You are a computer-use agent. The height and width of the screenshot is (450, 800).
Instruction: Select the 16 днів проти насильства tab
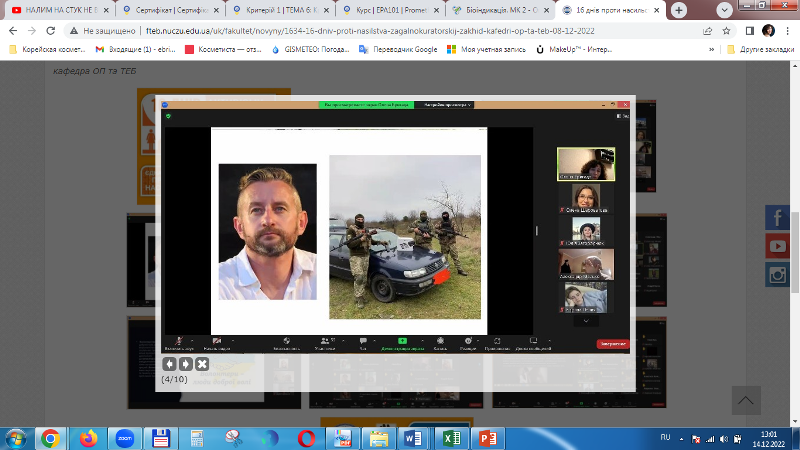(x=611, y=10)
